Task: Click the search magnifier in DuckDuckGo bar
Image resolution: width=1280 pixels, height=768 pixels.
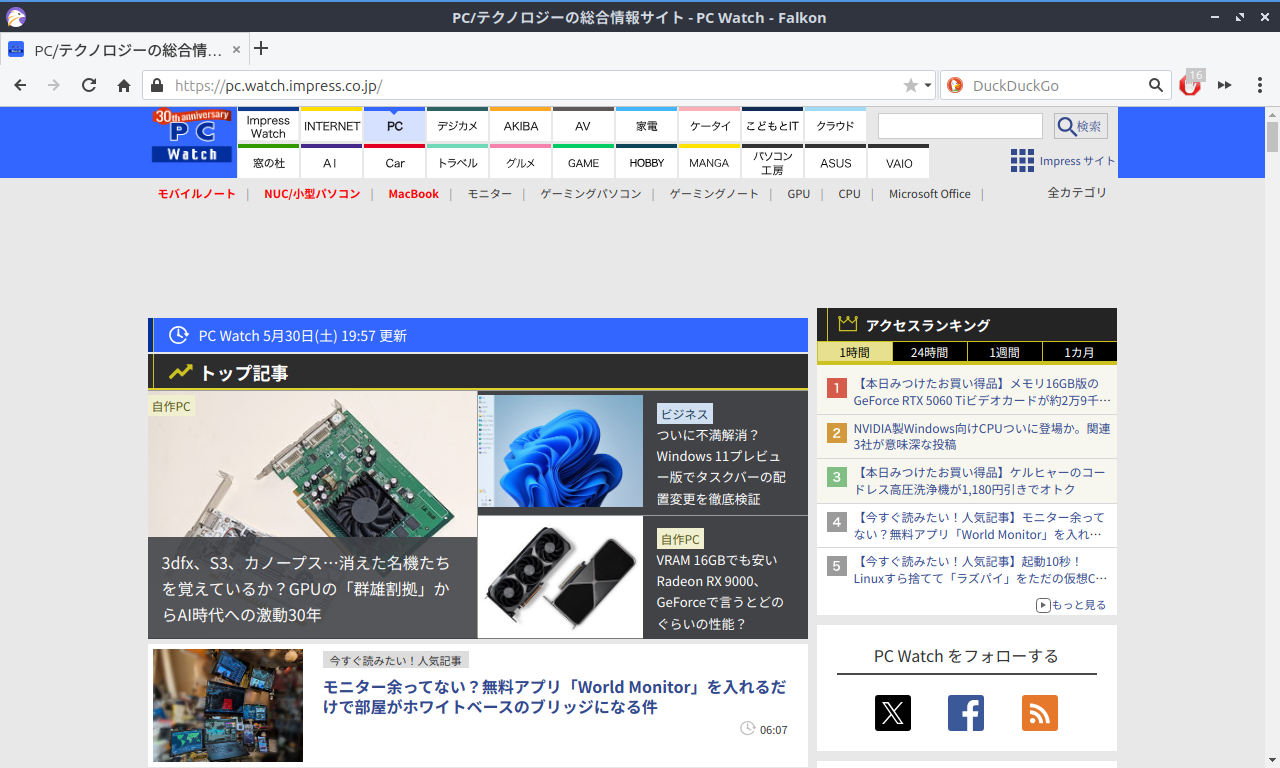Action: coord(1155,85)
